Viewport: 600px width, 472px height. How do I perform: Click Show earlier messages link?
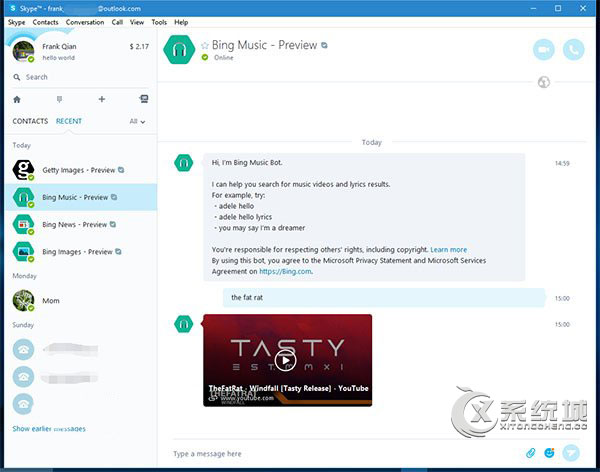[x=49, y=429]
